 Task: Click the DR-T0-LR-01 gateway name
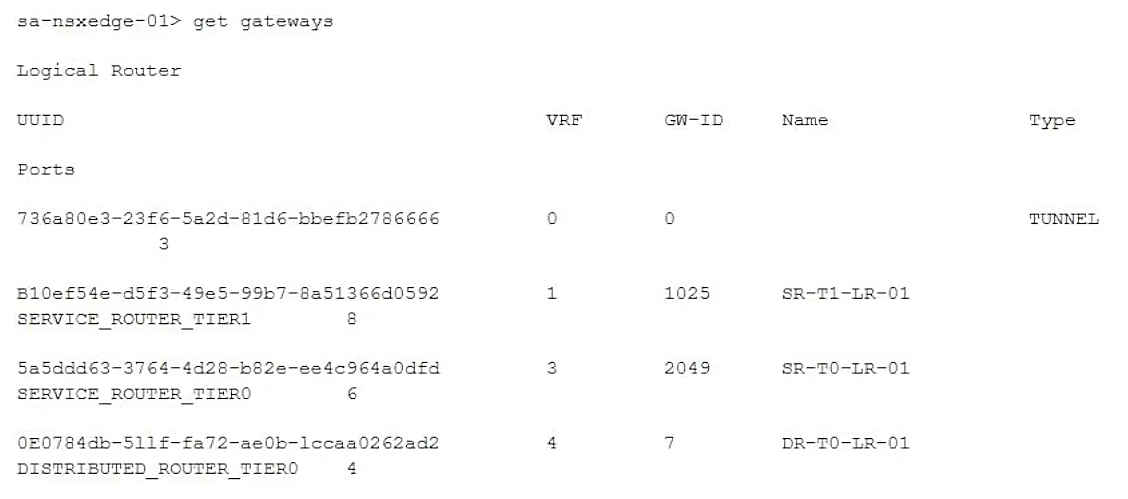pos(846,443)
